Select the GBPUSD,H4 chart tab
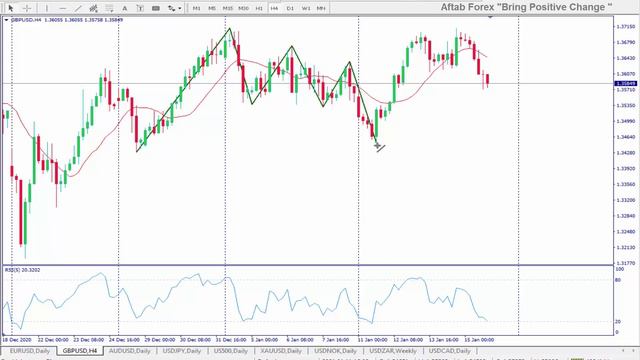Viewport: 640px width, 360px height. click(80, 351)
